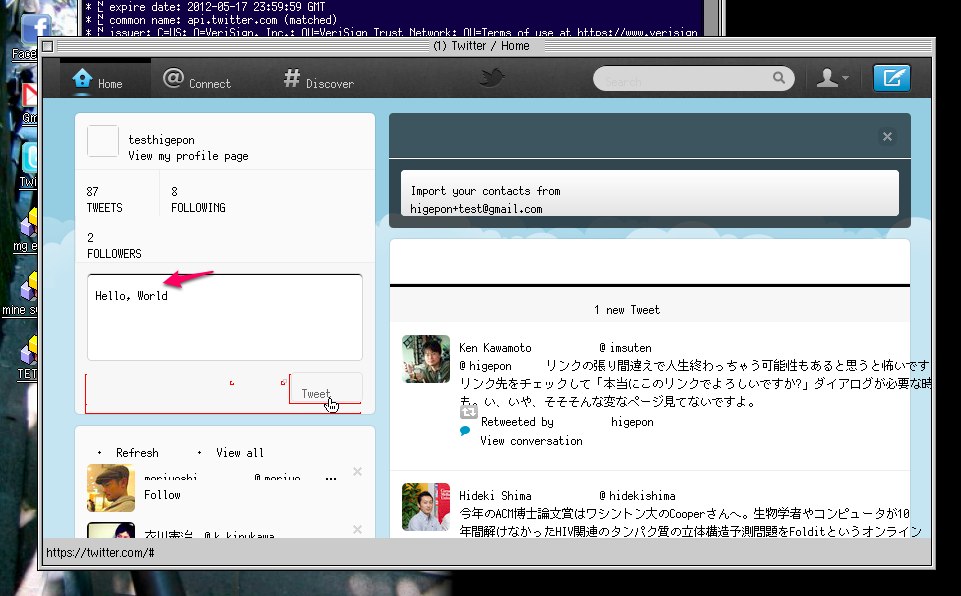Click the Discover hashtag icon
961x596 pixels.
pos(292,78)
